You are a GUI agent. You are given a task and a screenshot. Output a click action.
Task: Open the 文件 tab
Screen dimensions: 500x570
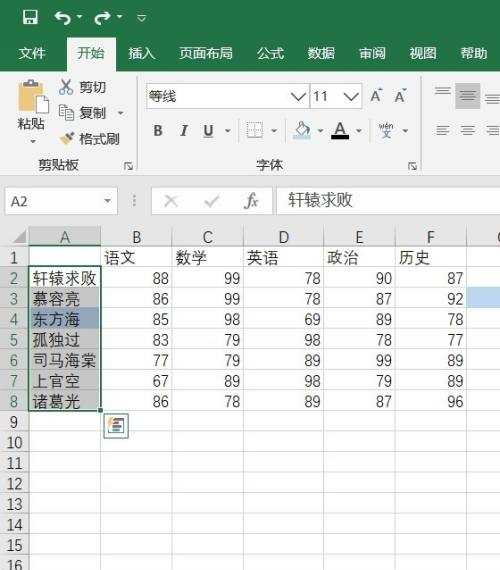tap(32, 53)
